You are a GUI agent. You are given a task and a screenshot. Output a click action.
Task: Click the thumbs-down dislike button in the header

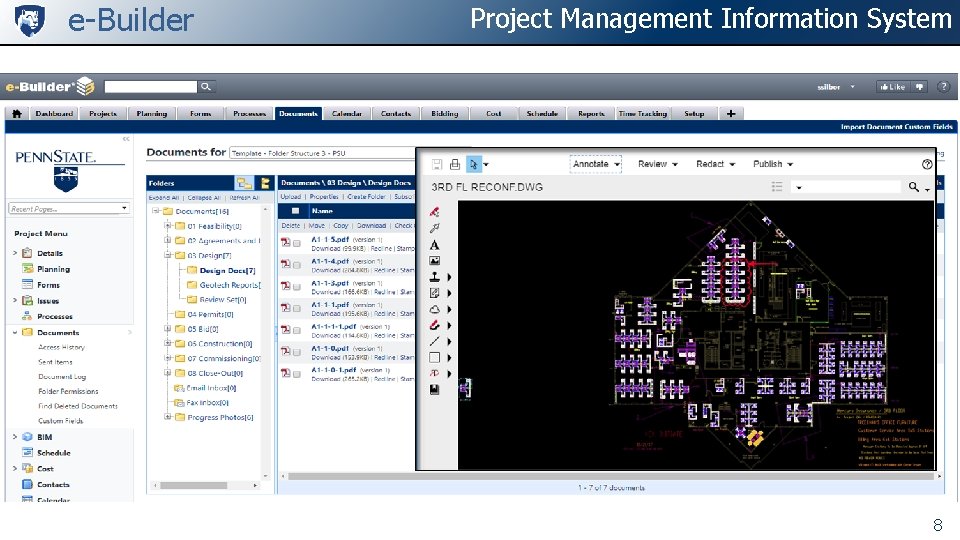coord(919,87)
